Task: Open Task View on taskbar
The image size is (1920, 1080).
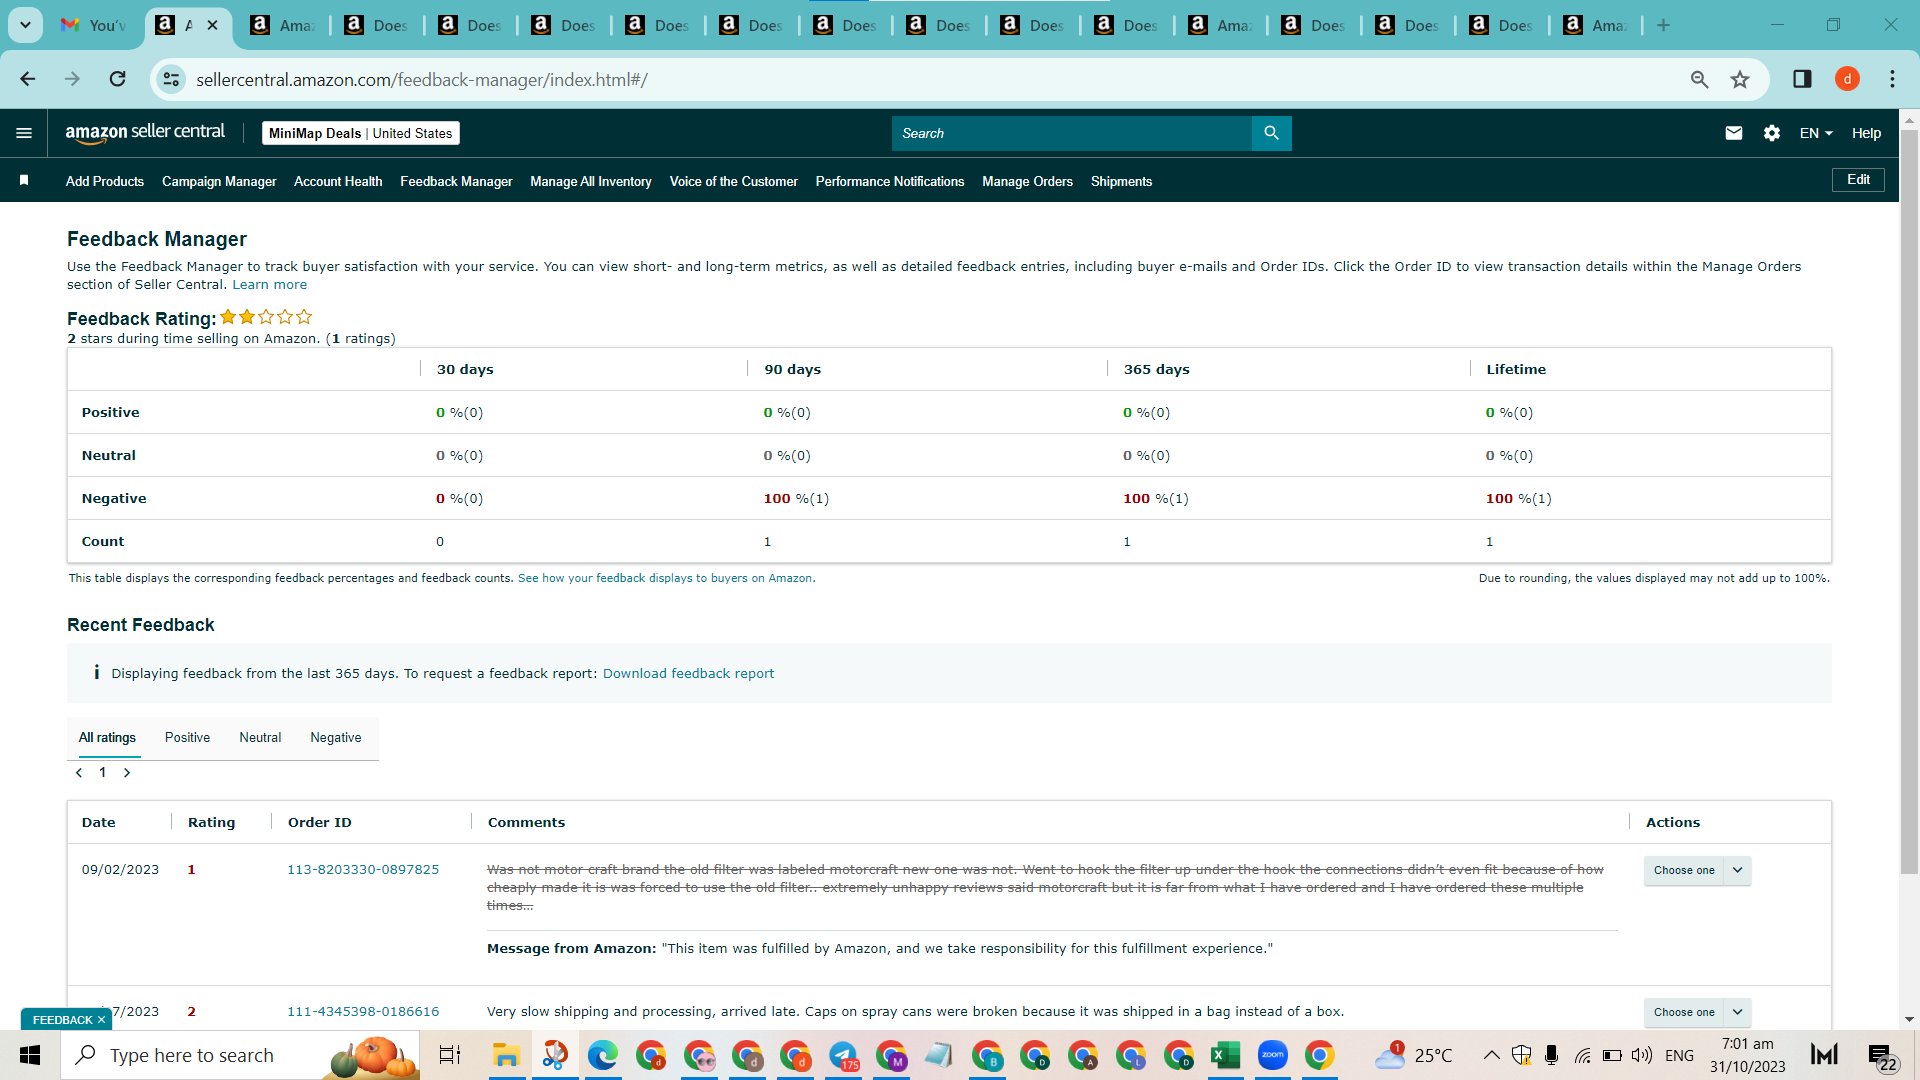Action: click(450, 1055)
